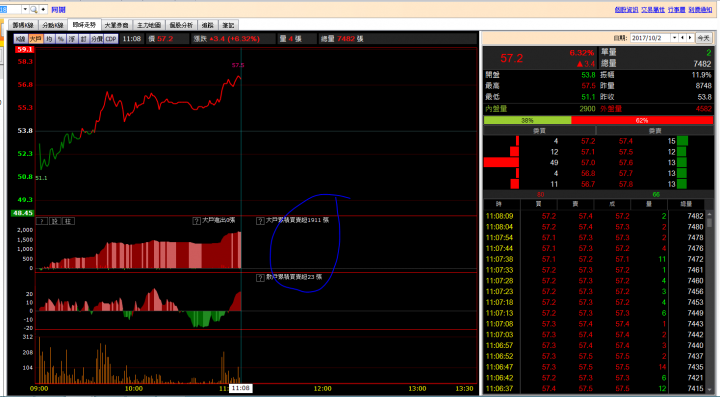Image resolution: width=720 pixels, height=397 pixels.
Task: Click the ? help box left of 設 button
Action: (x=42, y=221)
